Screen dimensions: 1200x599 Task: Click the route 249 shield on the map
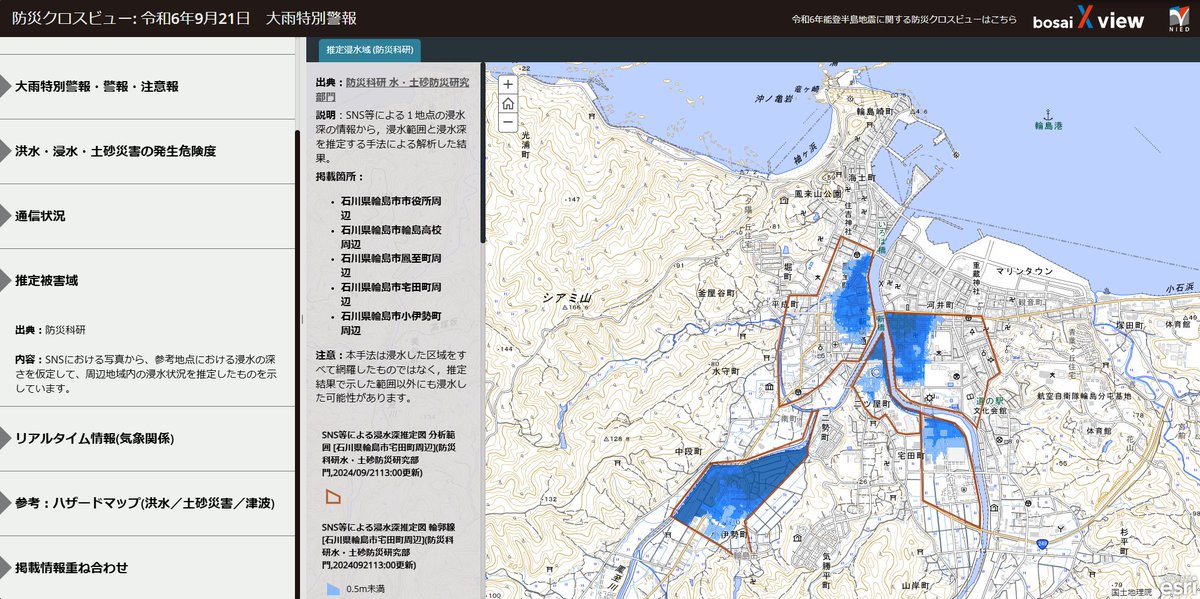tap(1041, 544)
